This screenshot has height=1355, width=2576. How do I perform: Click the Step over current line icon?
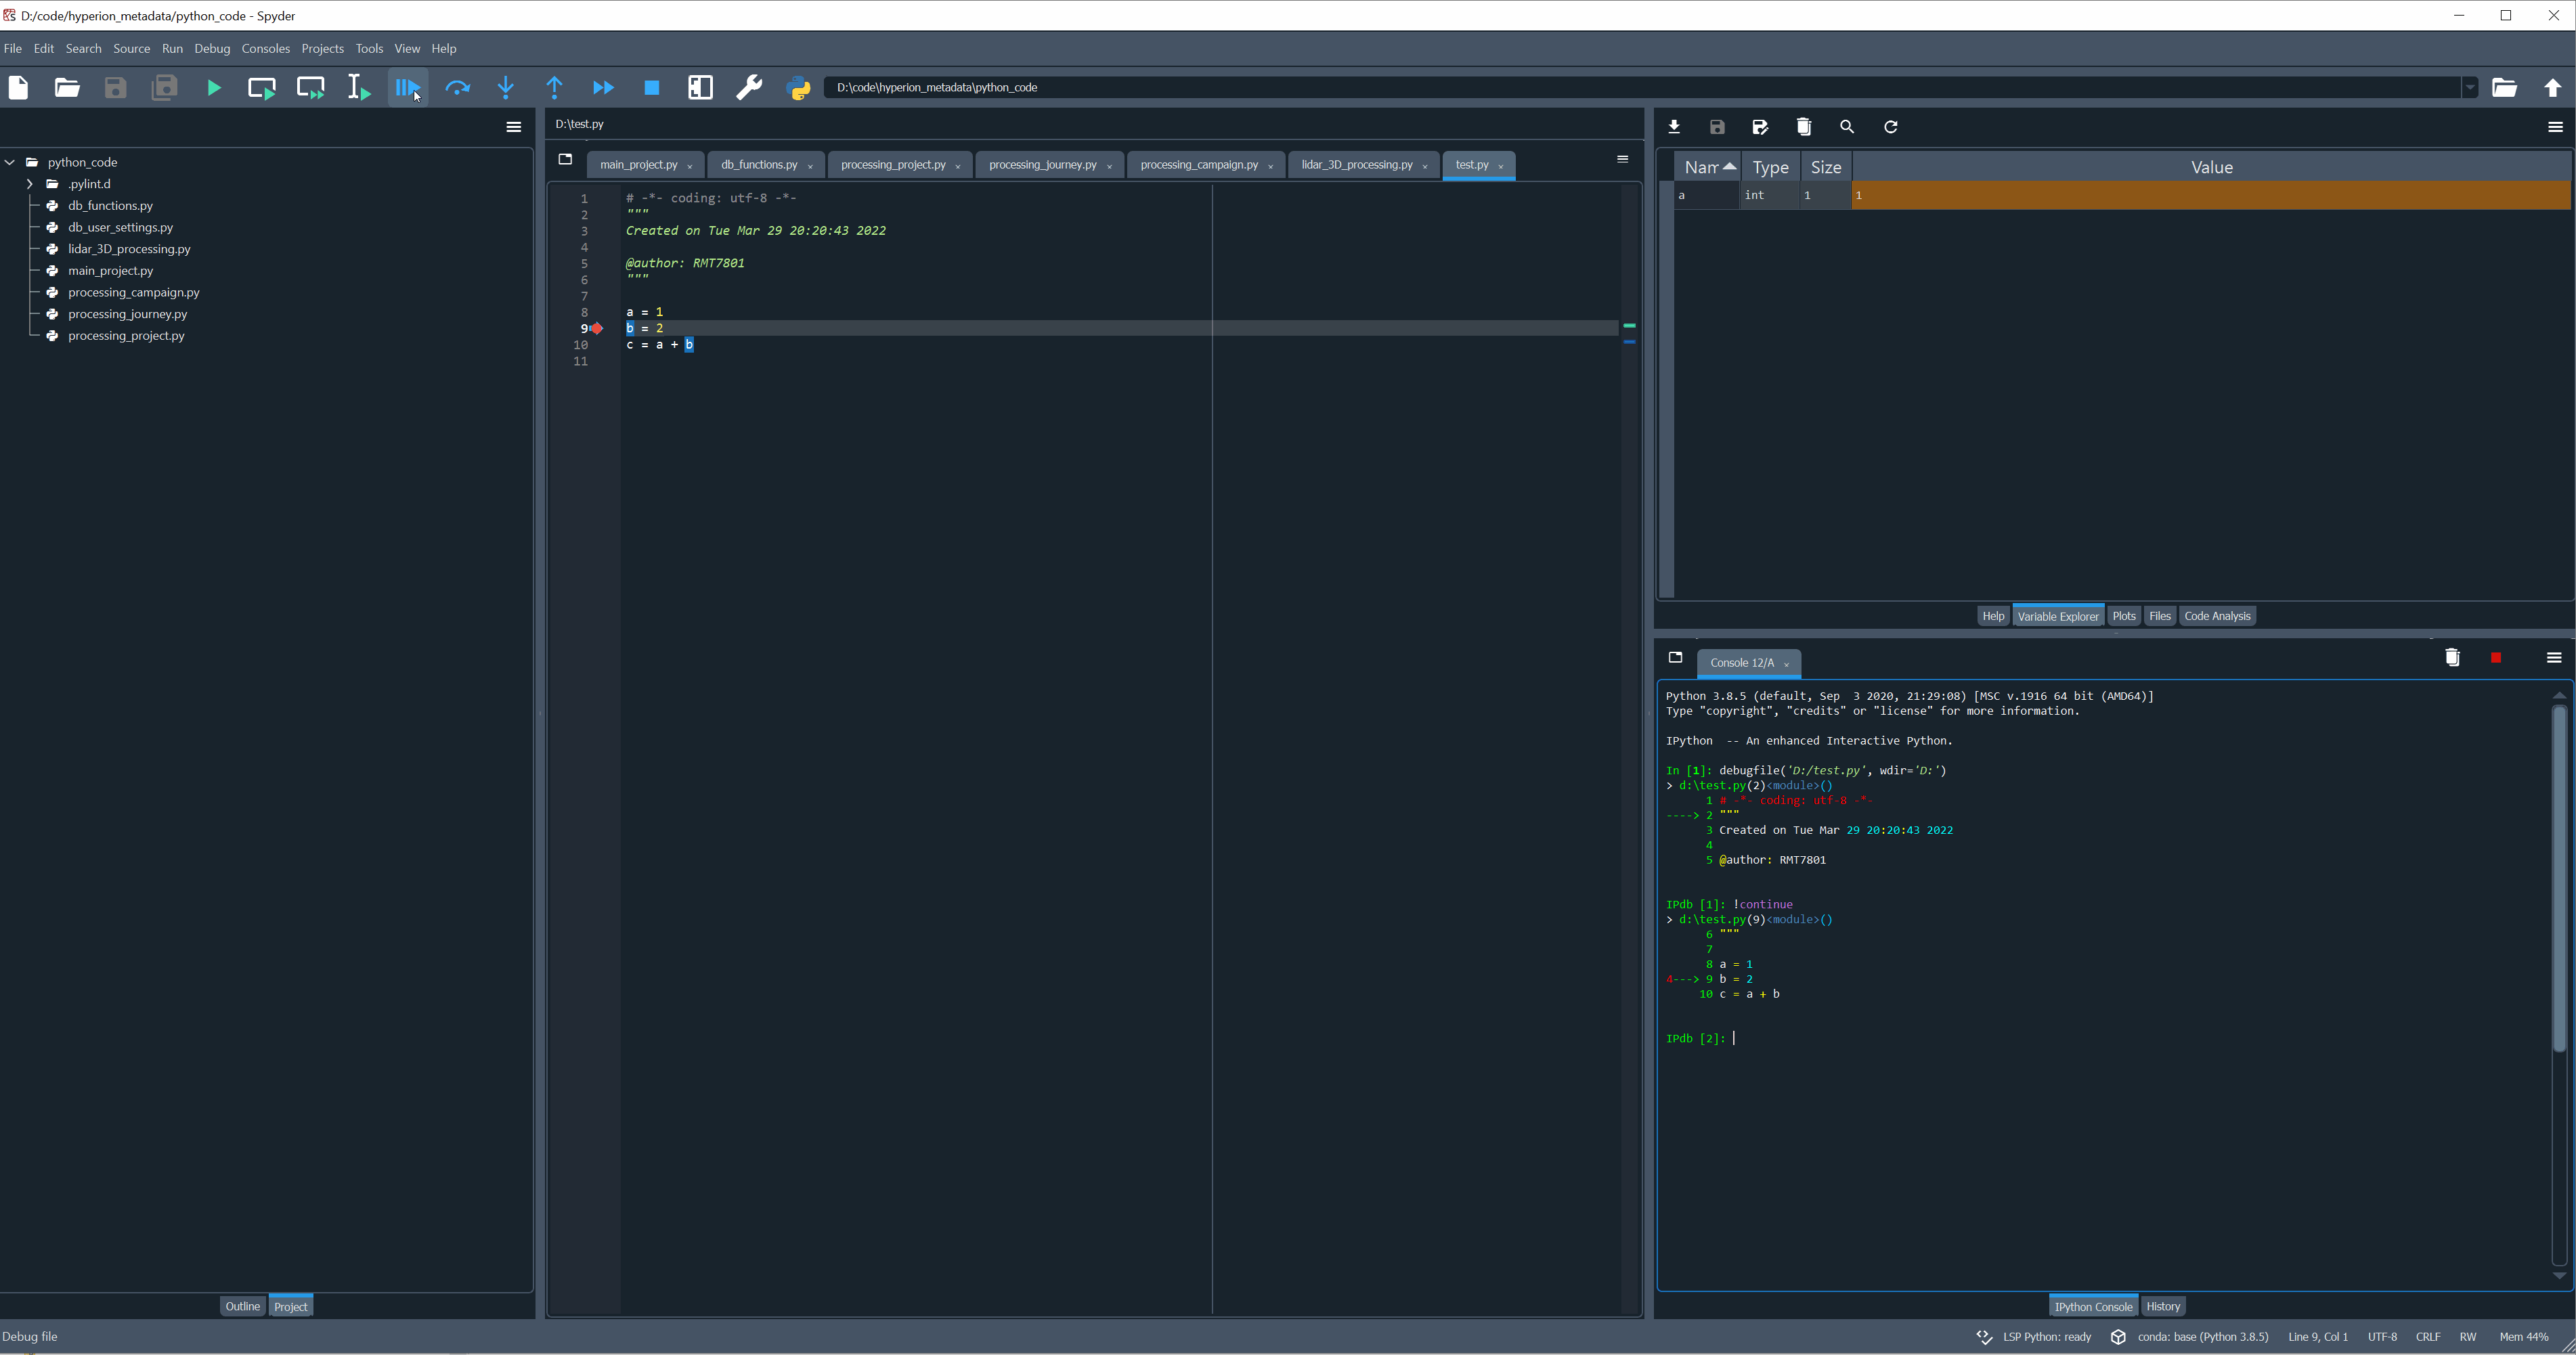[457, 88]
